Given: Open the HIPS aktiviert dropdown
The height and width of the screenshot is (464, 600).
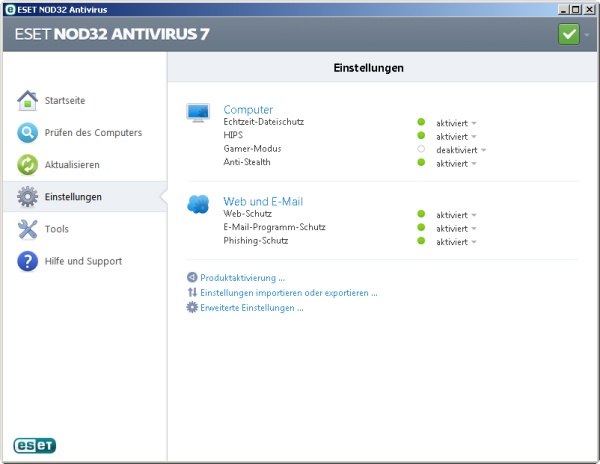Looking at the screenshot, I should pyautogui.click(x=456, y=137).
